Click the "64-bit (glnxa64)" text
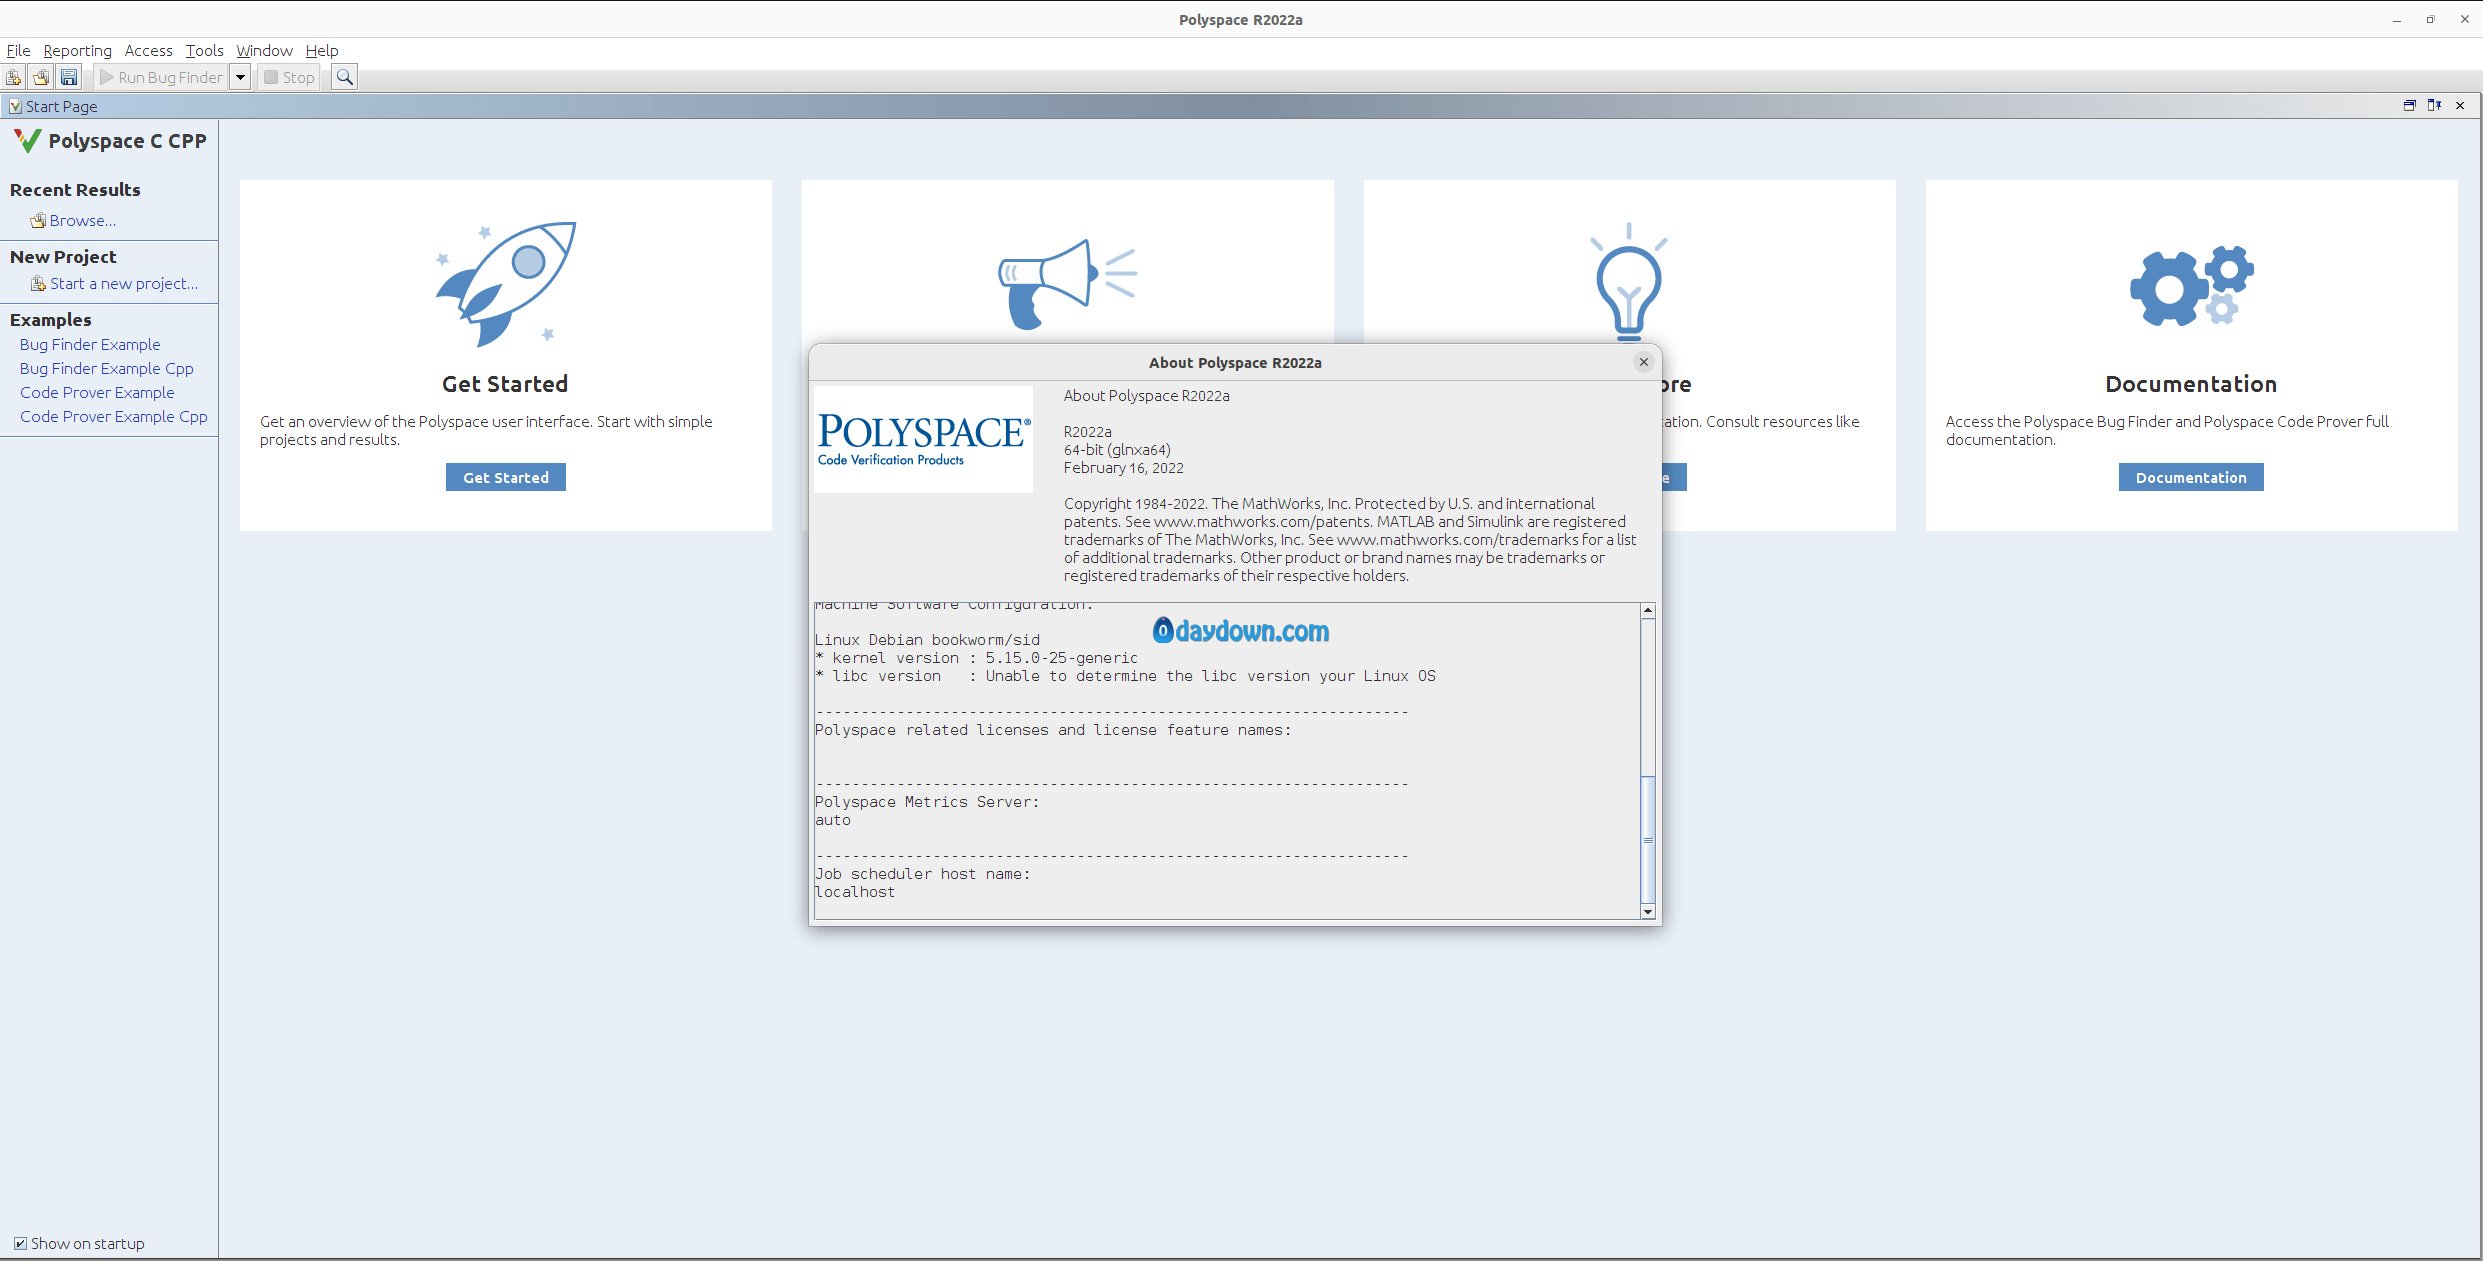The image size is (2483, 1261). (1117, 450)
